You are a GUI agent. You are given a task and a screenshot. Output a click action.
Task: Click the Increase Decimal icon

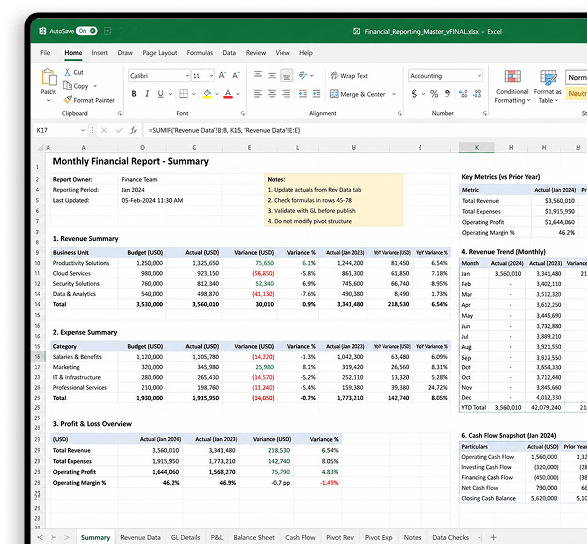(x=463, y=94)
